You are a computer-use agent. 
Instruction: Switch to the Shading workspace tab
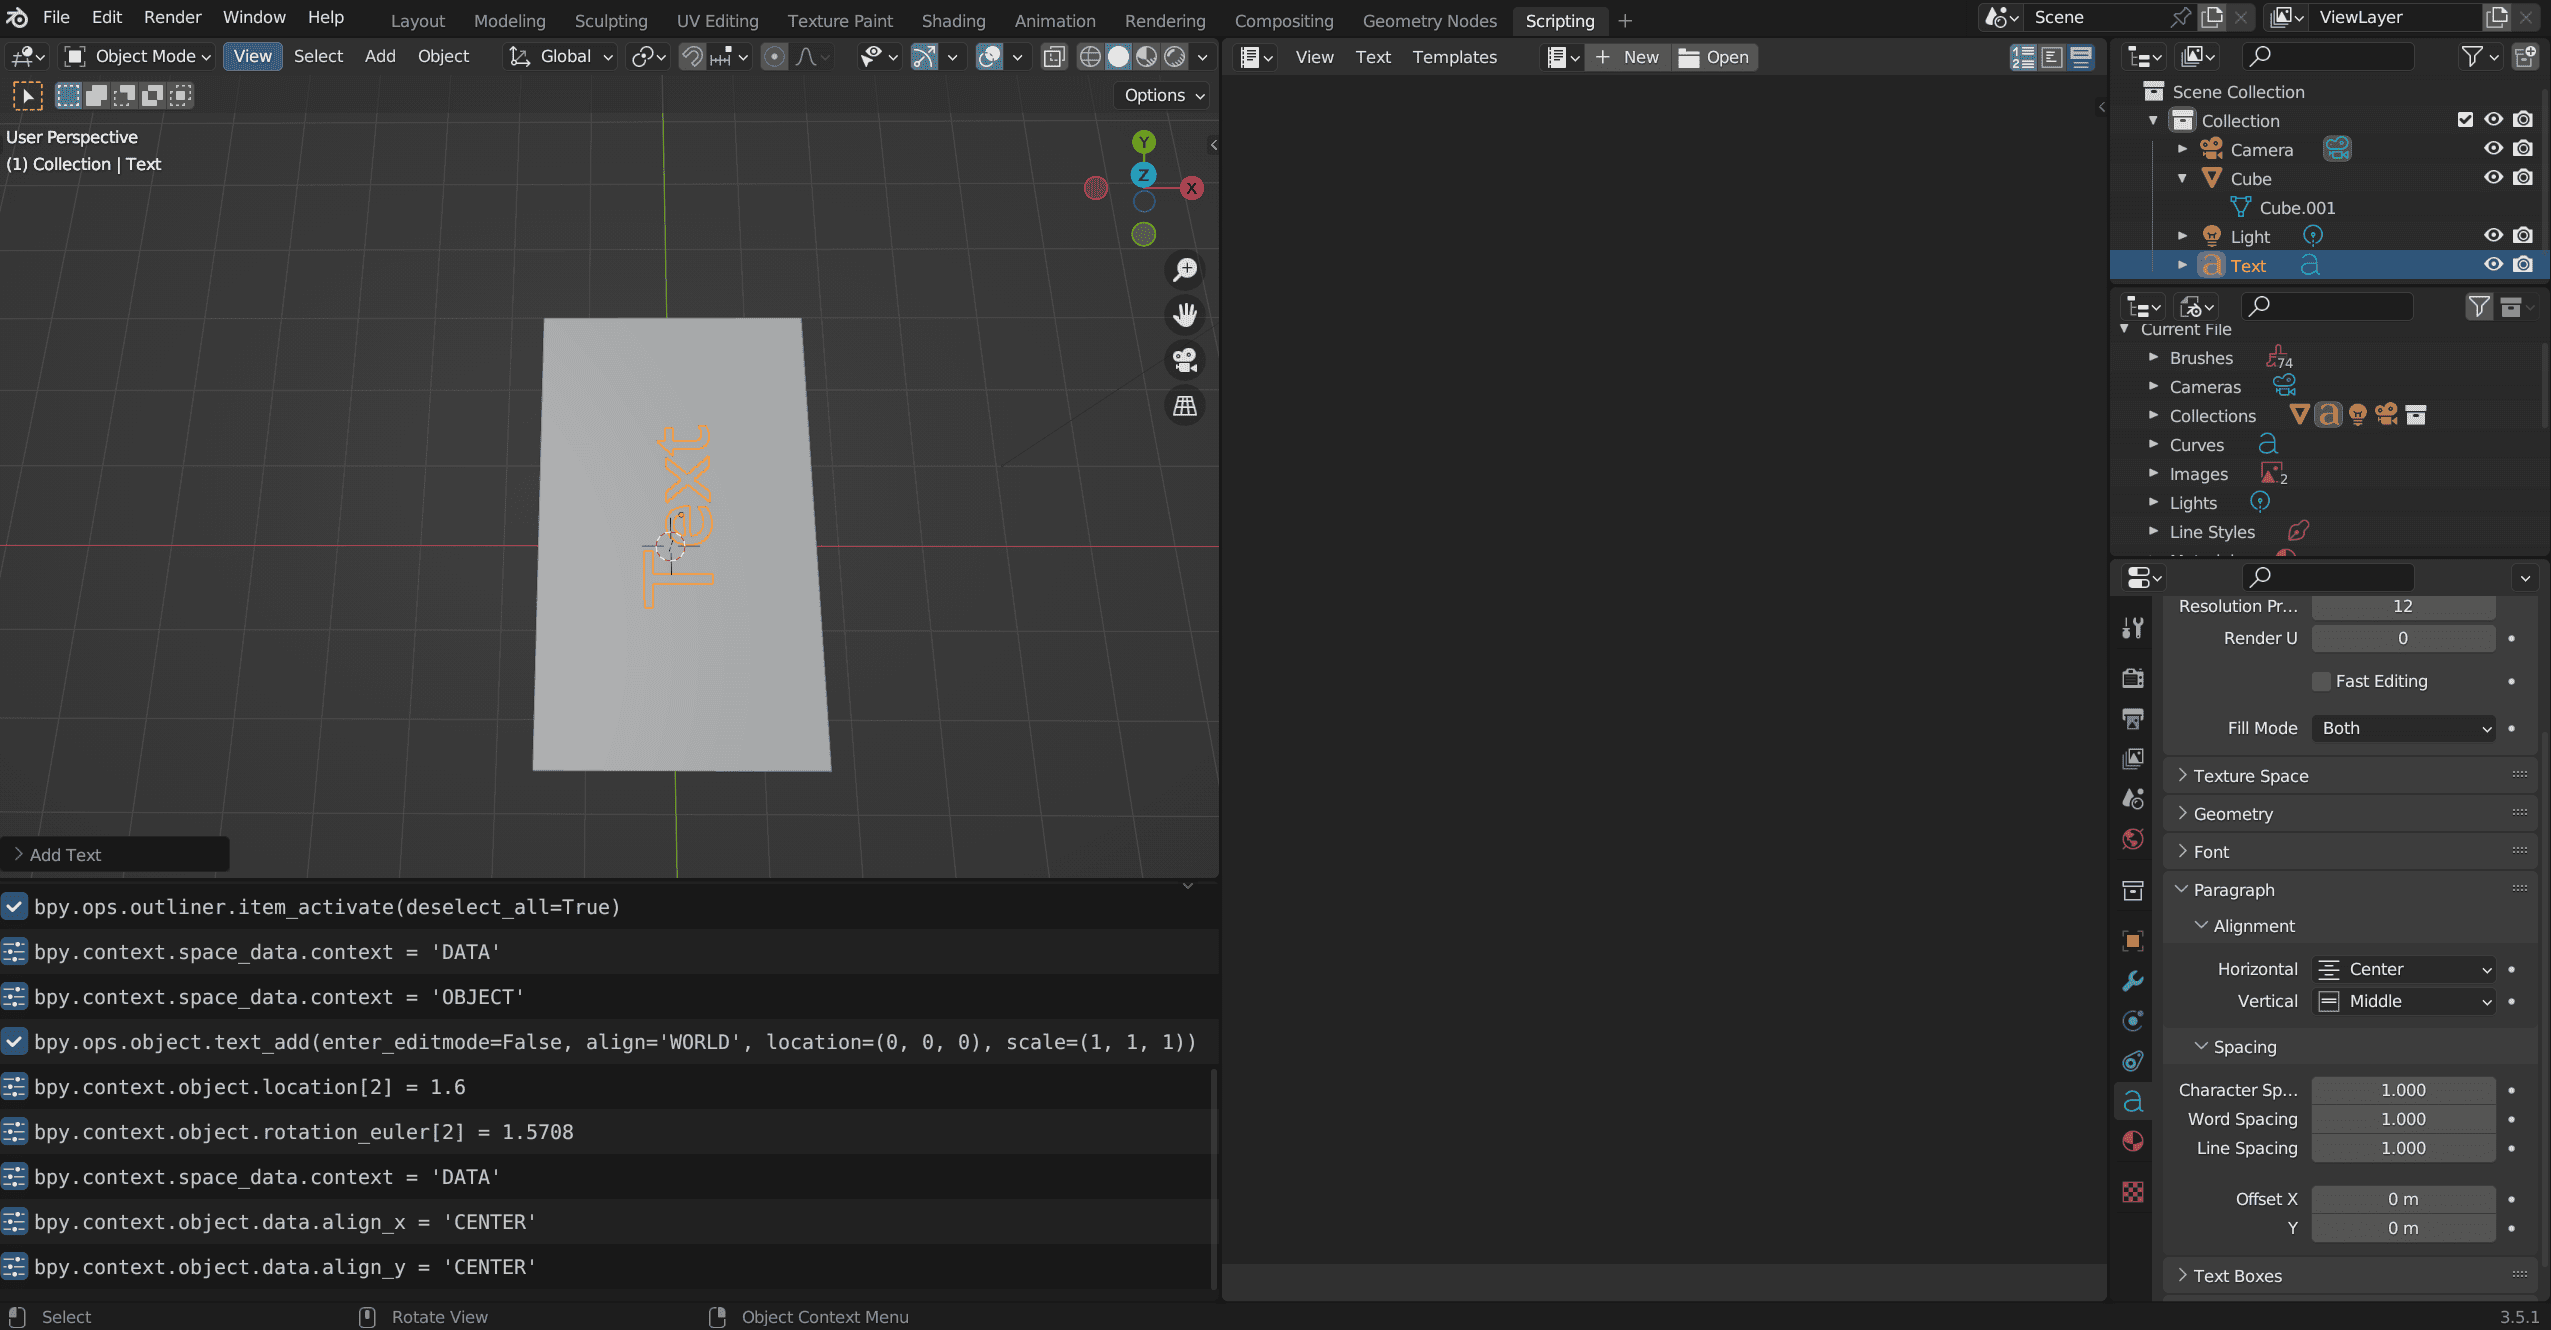(952, 20)
